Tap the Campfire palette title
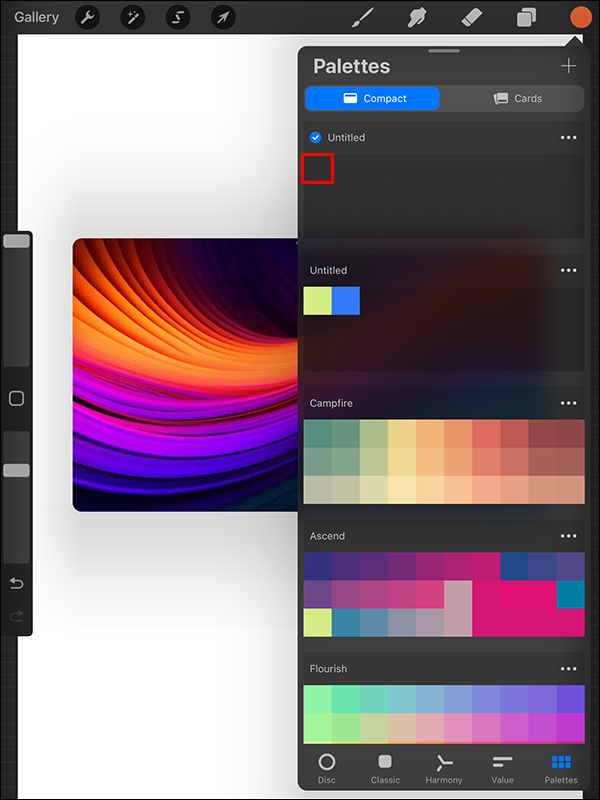Viewport: 600px width, 800px height. pyautogui.click(x=331, y=403)
